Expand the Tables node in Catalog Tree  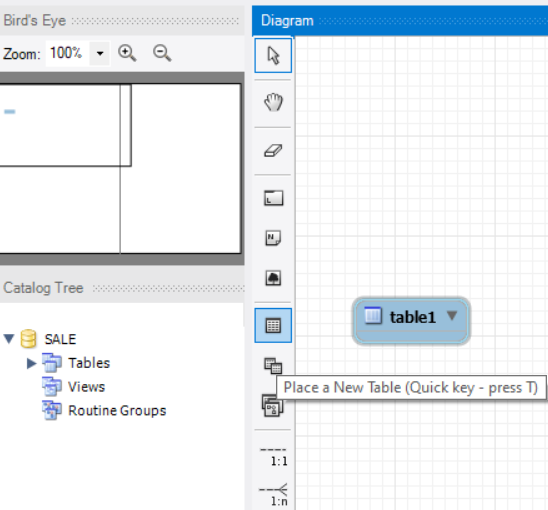(x=31, y=363)
